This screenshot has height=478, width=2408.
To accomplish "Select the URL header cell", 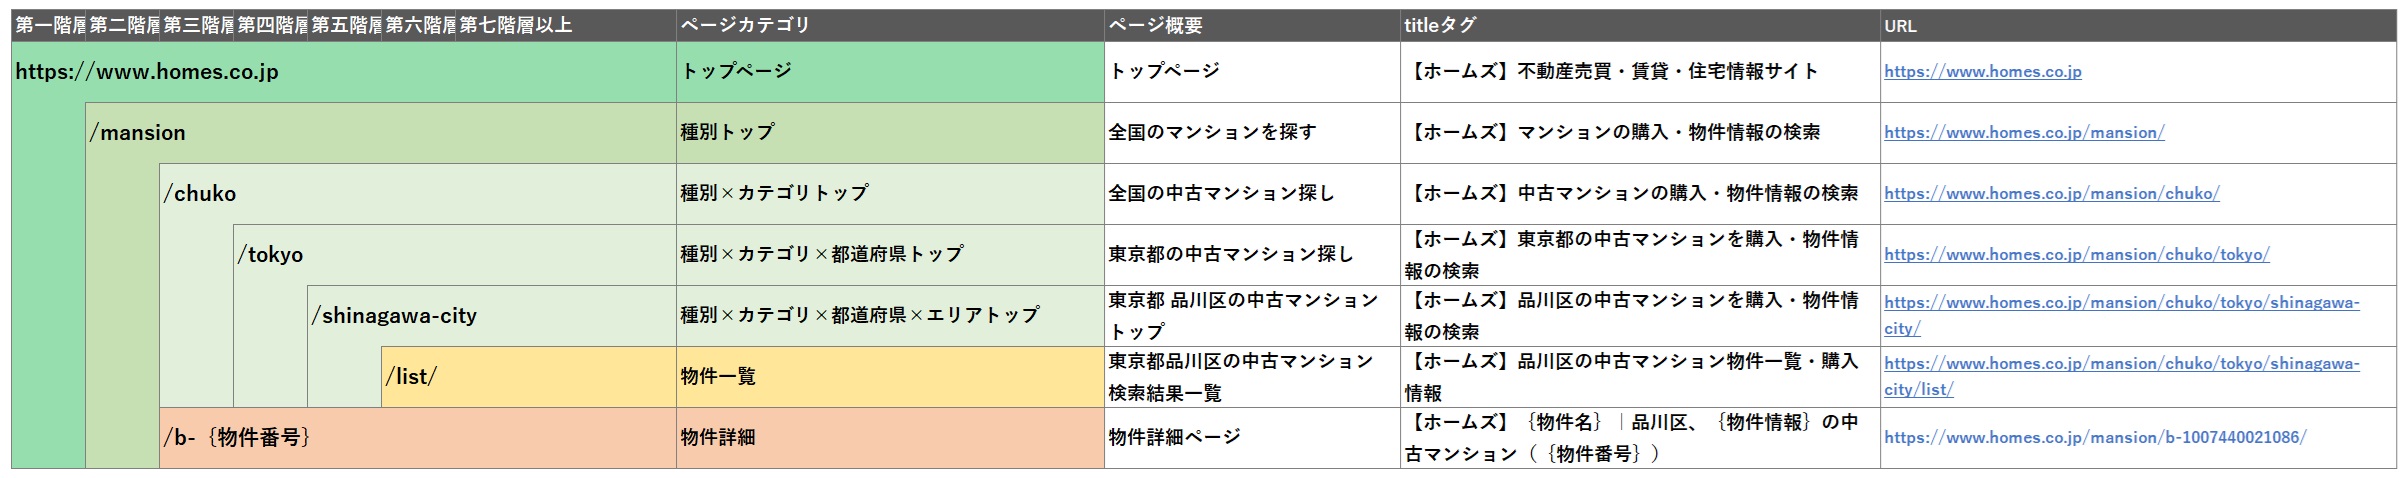I will click(x=2137, y=26).
